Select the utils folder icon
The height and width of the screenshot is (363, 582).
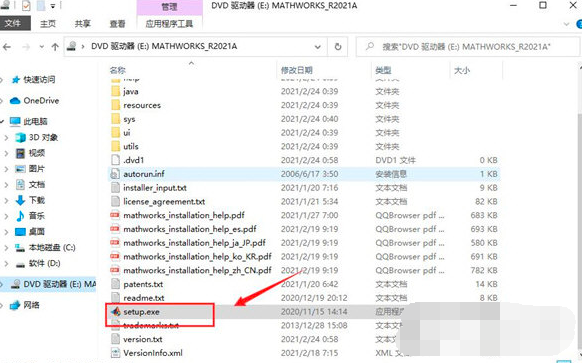(x=116, y=146)
